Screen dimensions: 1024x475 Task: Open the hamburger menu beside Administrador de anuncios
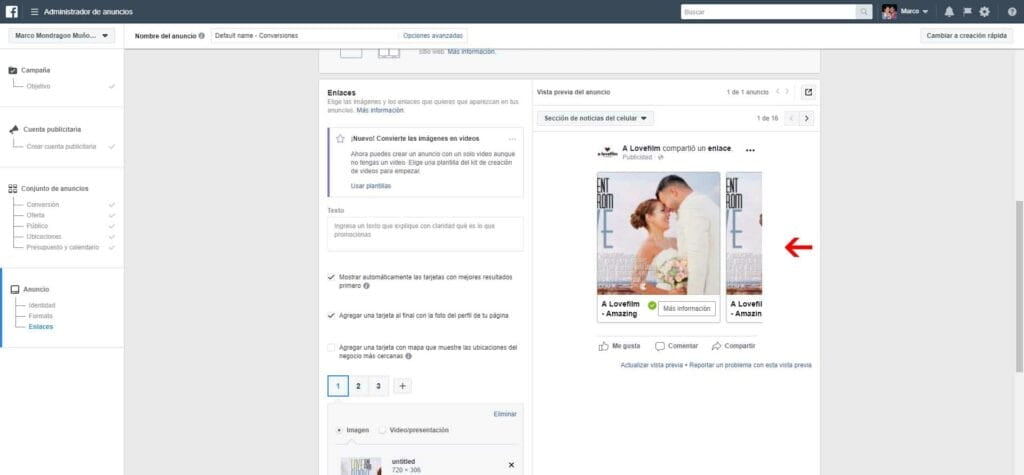point(35,12)
